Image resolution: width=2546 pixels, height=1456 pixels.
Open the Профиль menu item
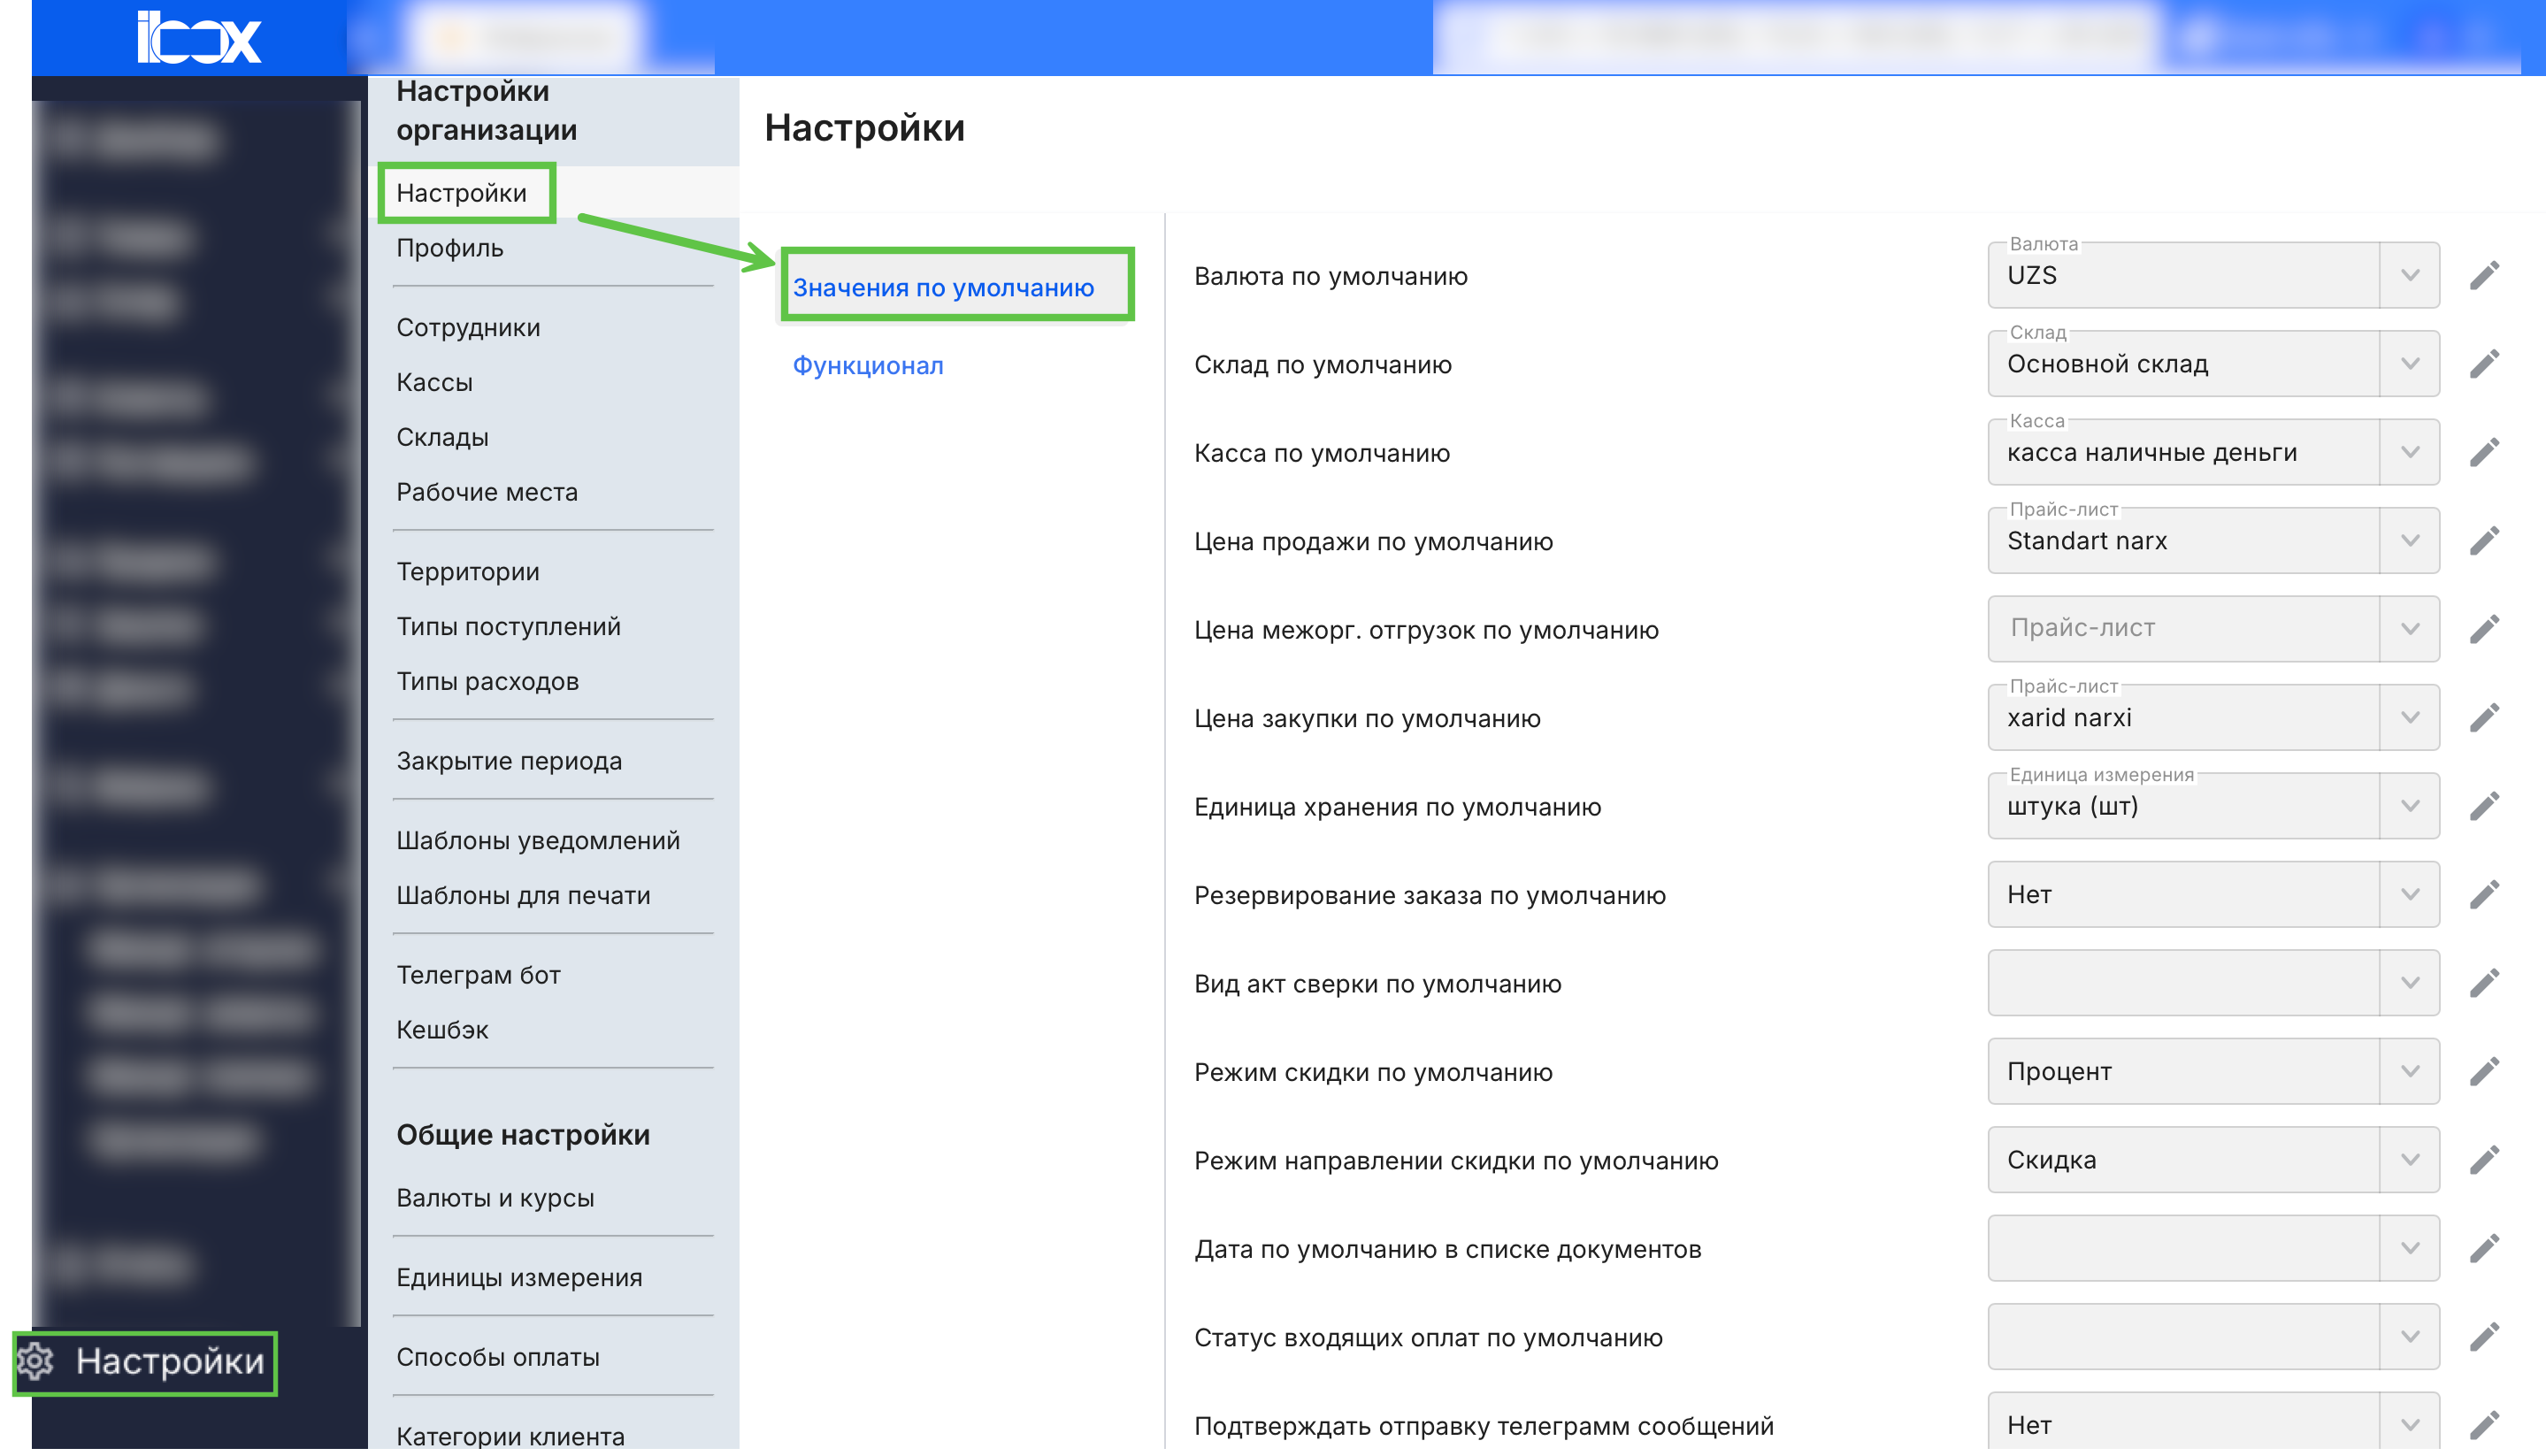coord(450,248)
